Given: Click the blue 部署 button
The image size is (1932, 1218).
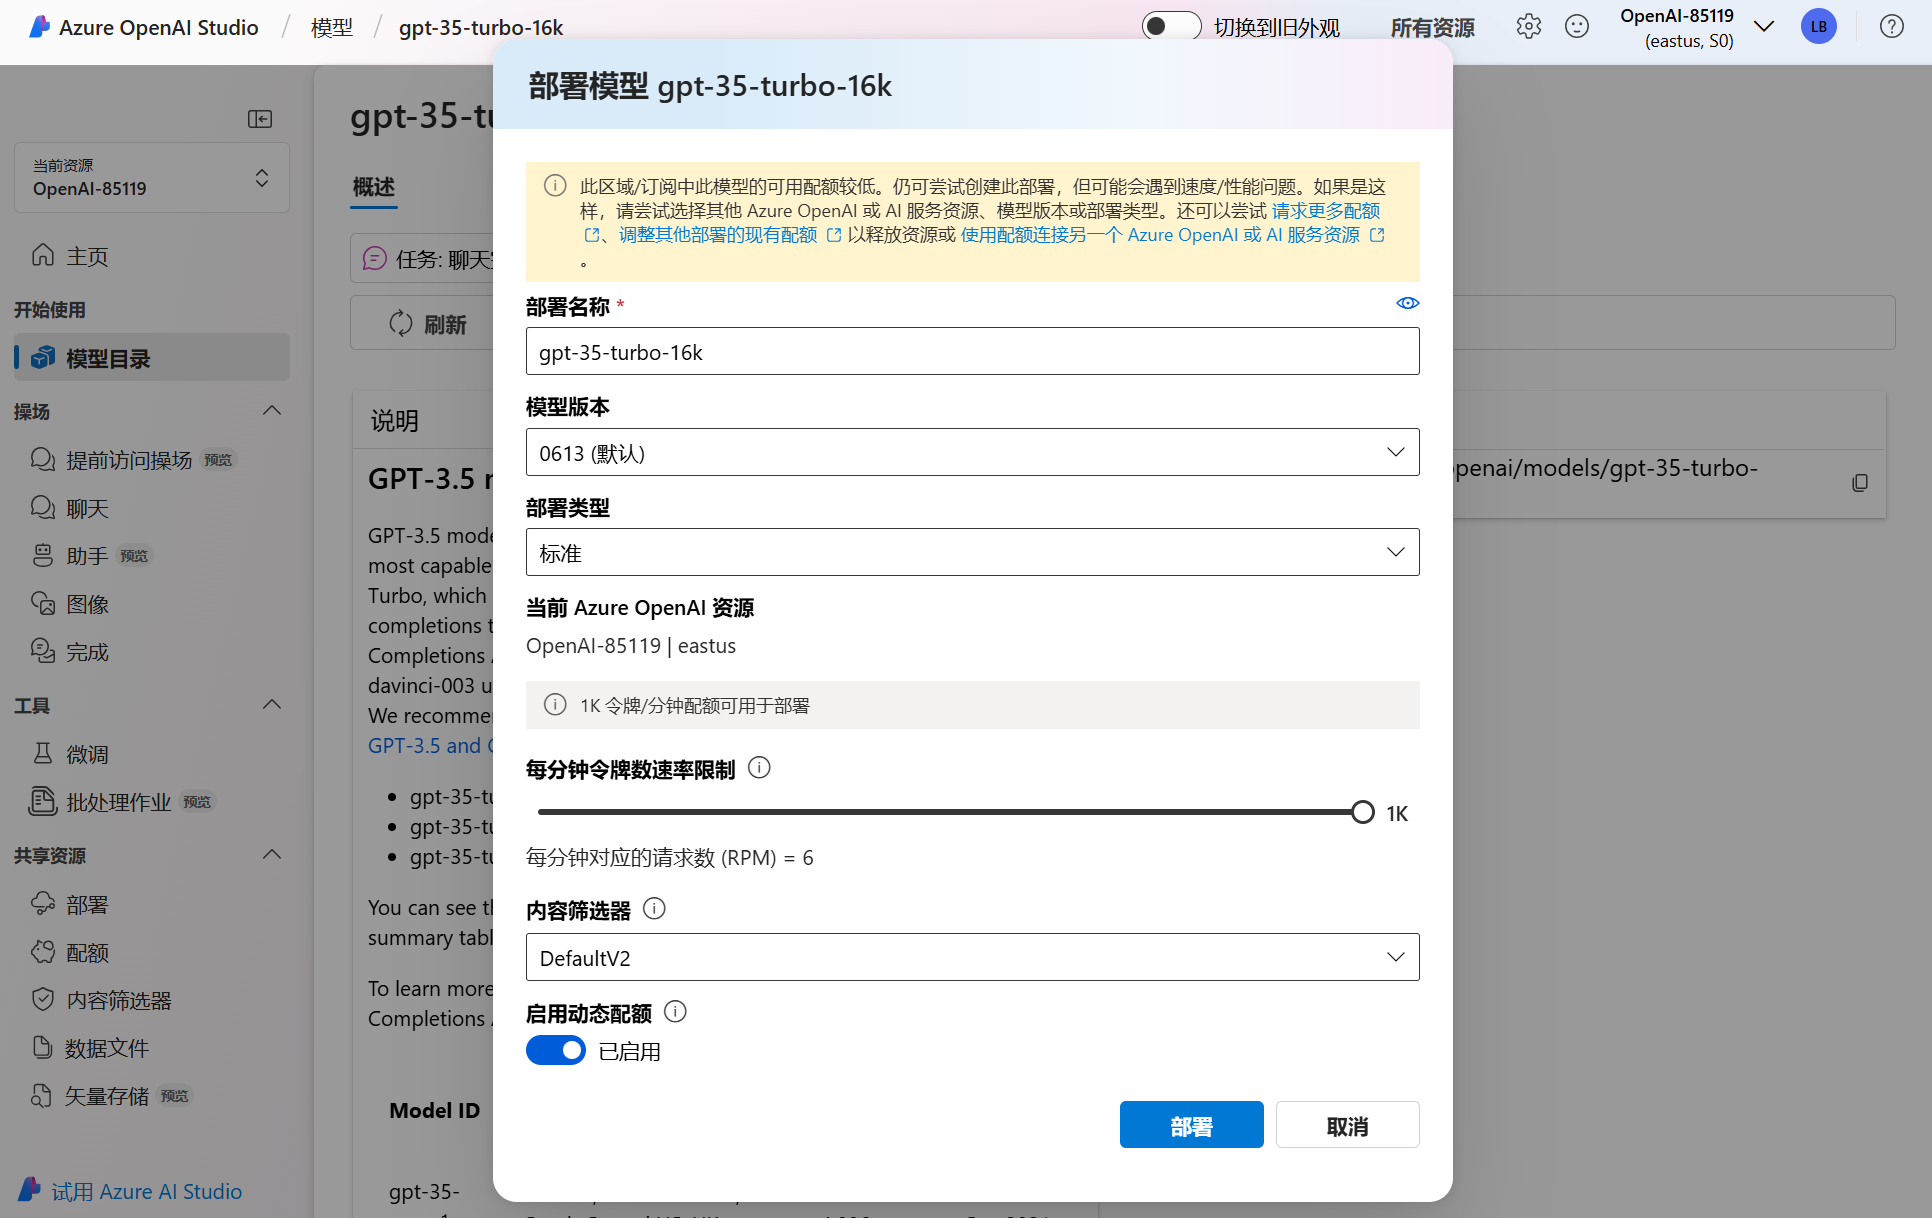Looking at the screenshot, I should click(1192, 1125).
